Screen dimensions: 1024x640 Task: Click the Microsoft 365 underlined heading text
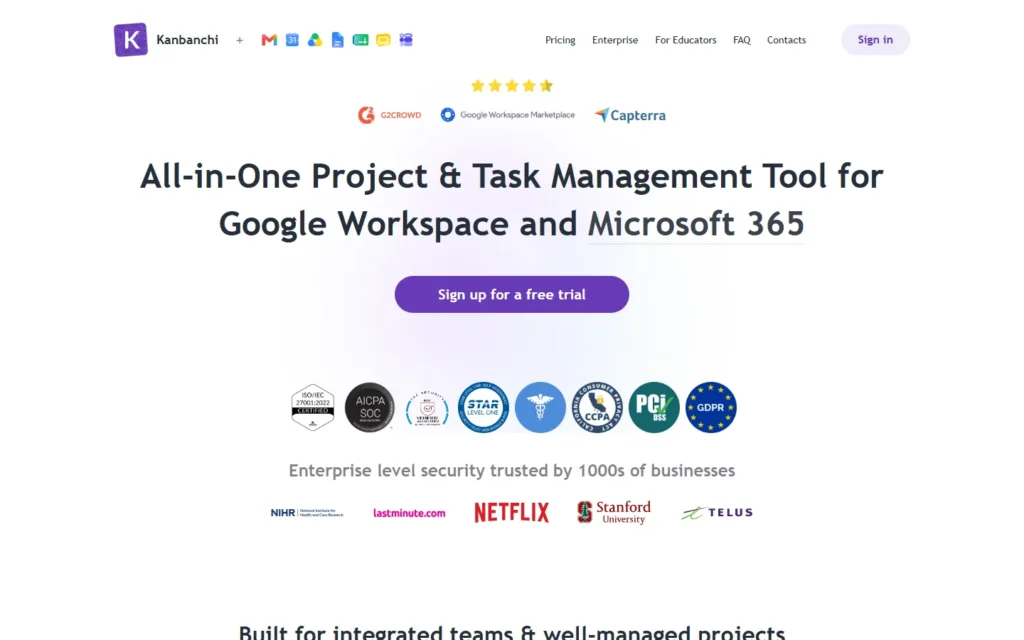[x=696, y=224]
